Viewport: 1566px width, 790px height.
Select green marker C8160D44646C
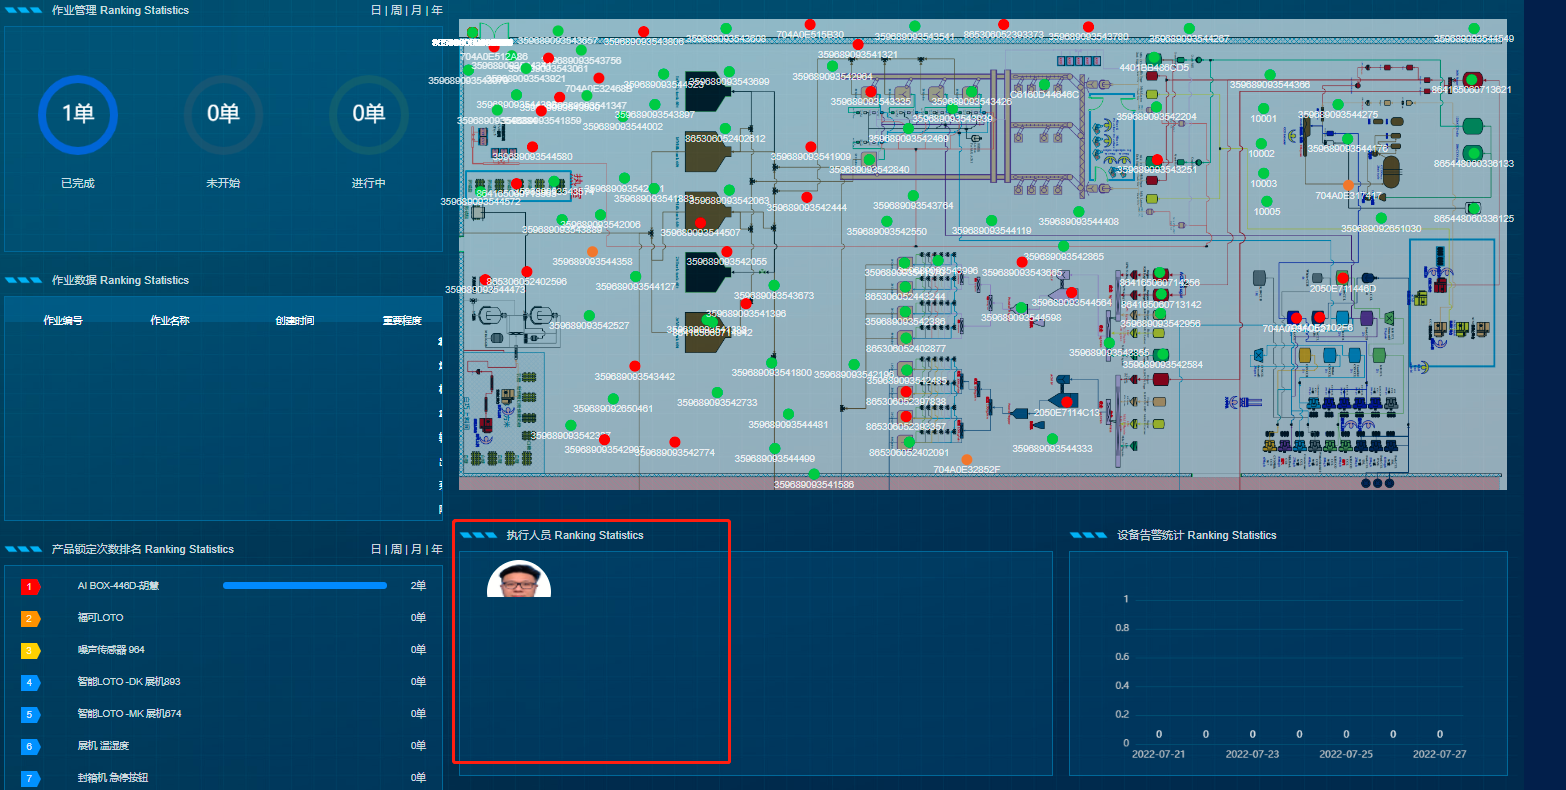tap(1044, 84)
